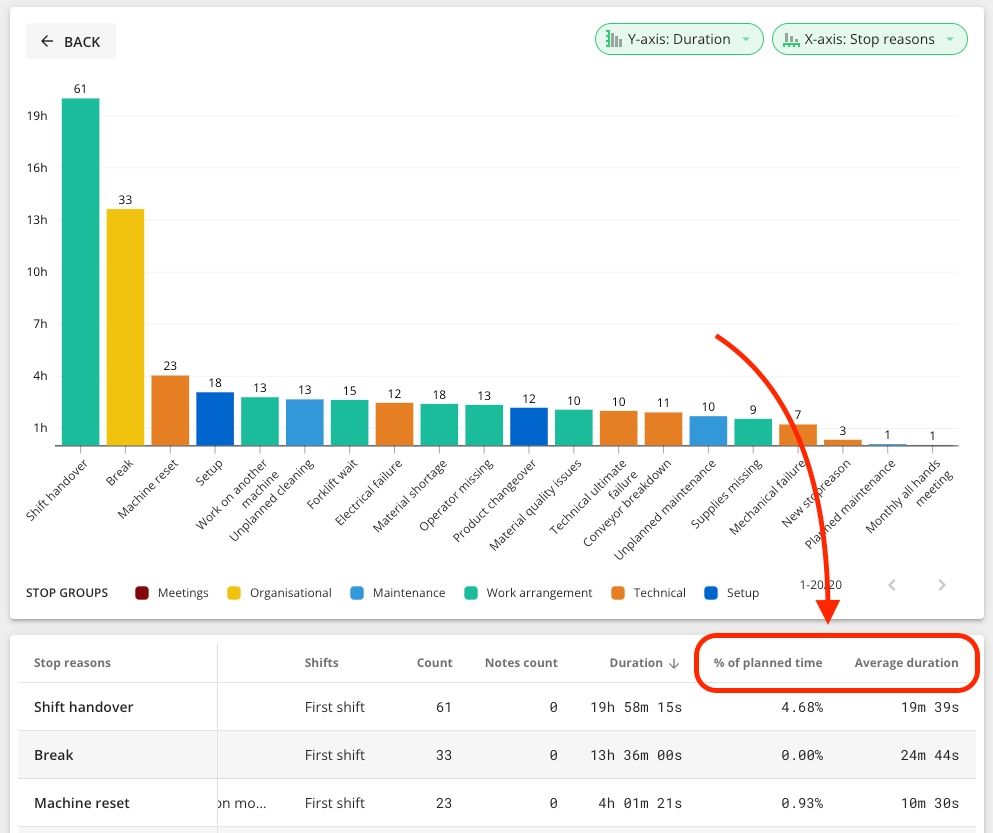Click the 13h 36m 00s duration cell
Image resolution: width=993 pixels, height=833 pixels.
pyautogui.click(x=636, y=755)
